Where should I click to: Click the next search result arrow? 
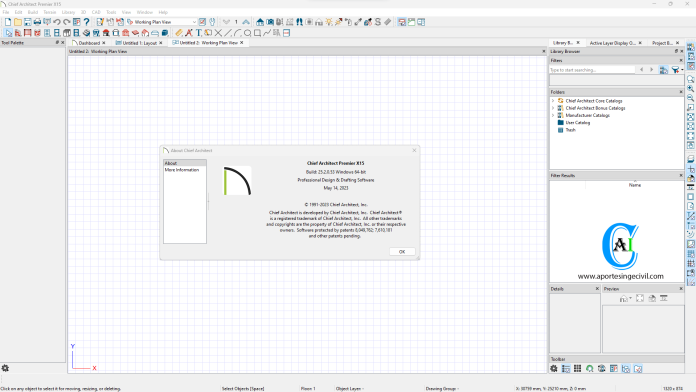pos(652,70)
